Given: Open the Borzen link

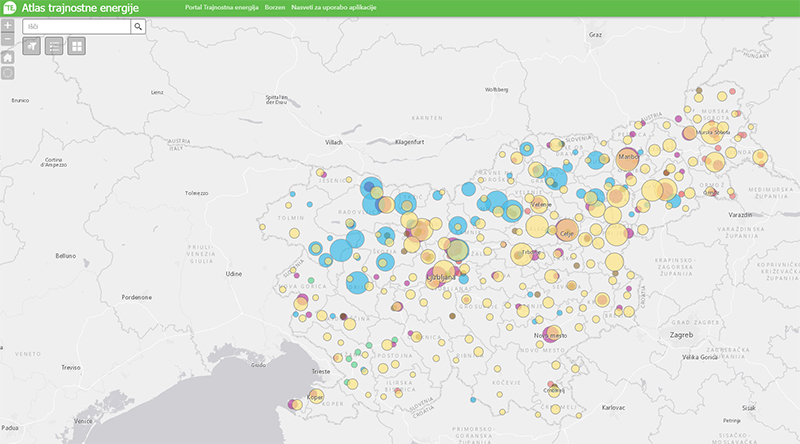Looking at the screenshot, I should coord(274,8).
